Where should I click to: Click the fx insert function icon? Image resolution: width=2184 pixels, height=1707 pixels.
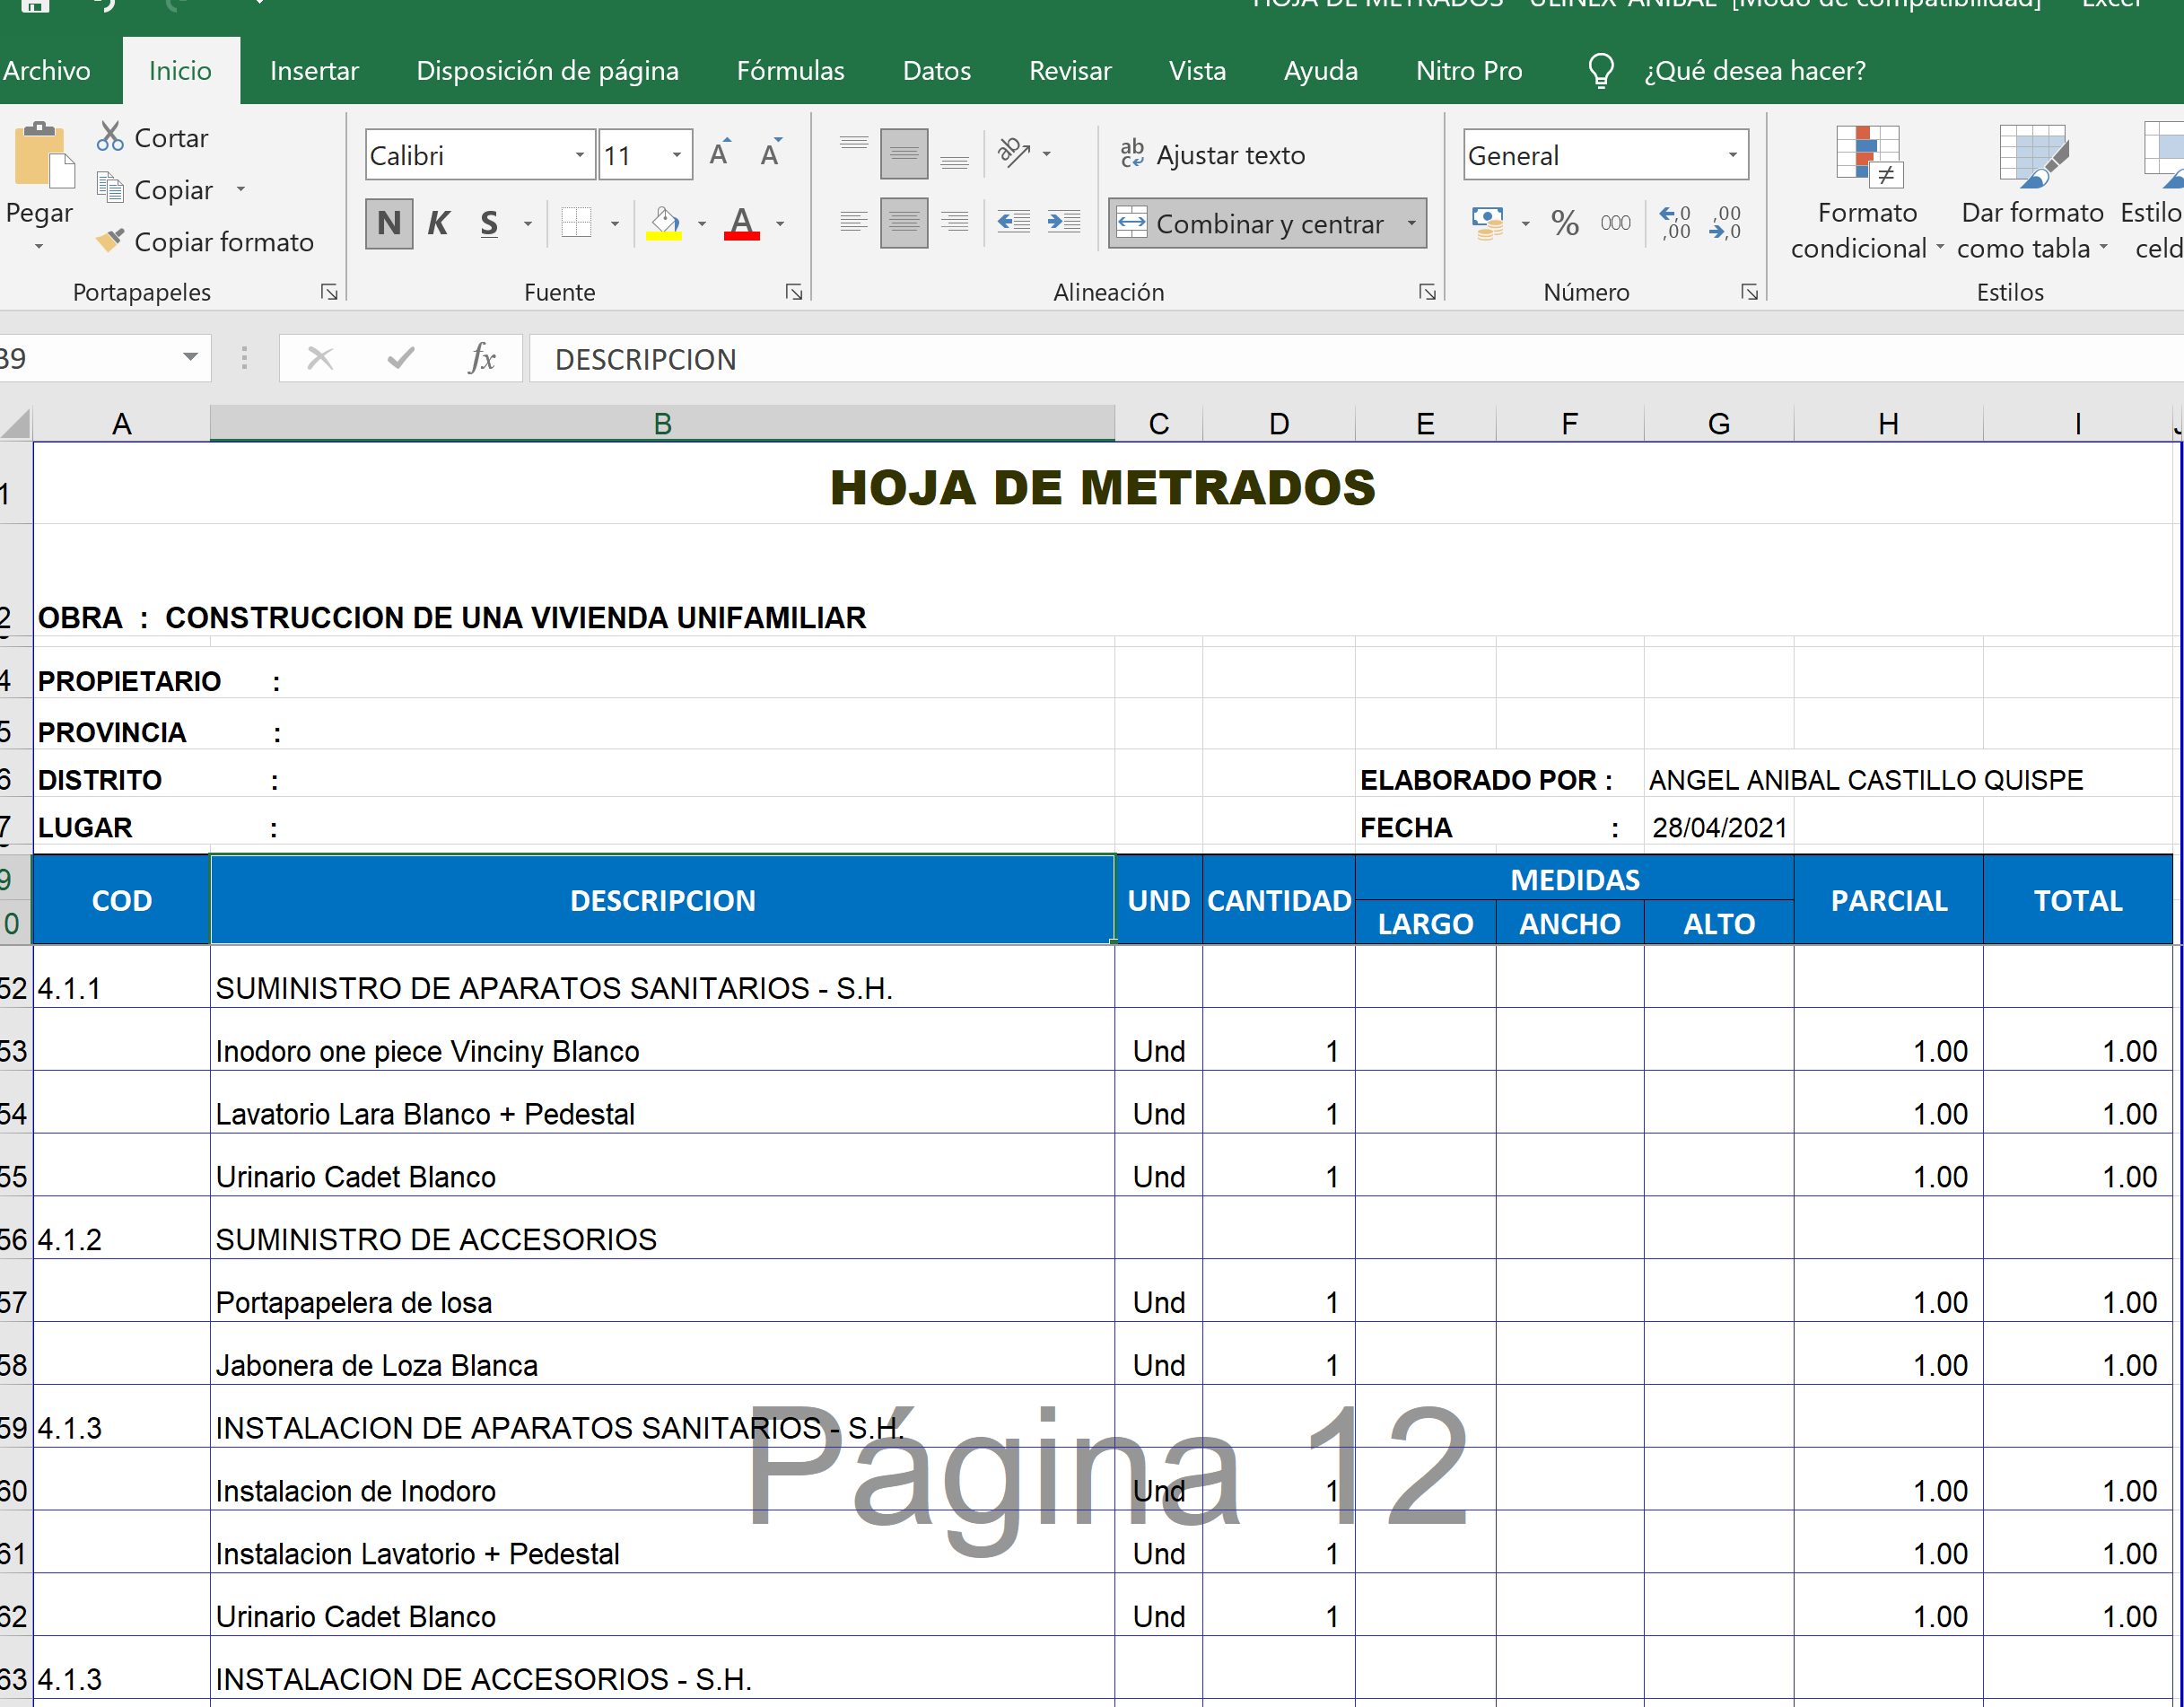pos(482,358)
